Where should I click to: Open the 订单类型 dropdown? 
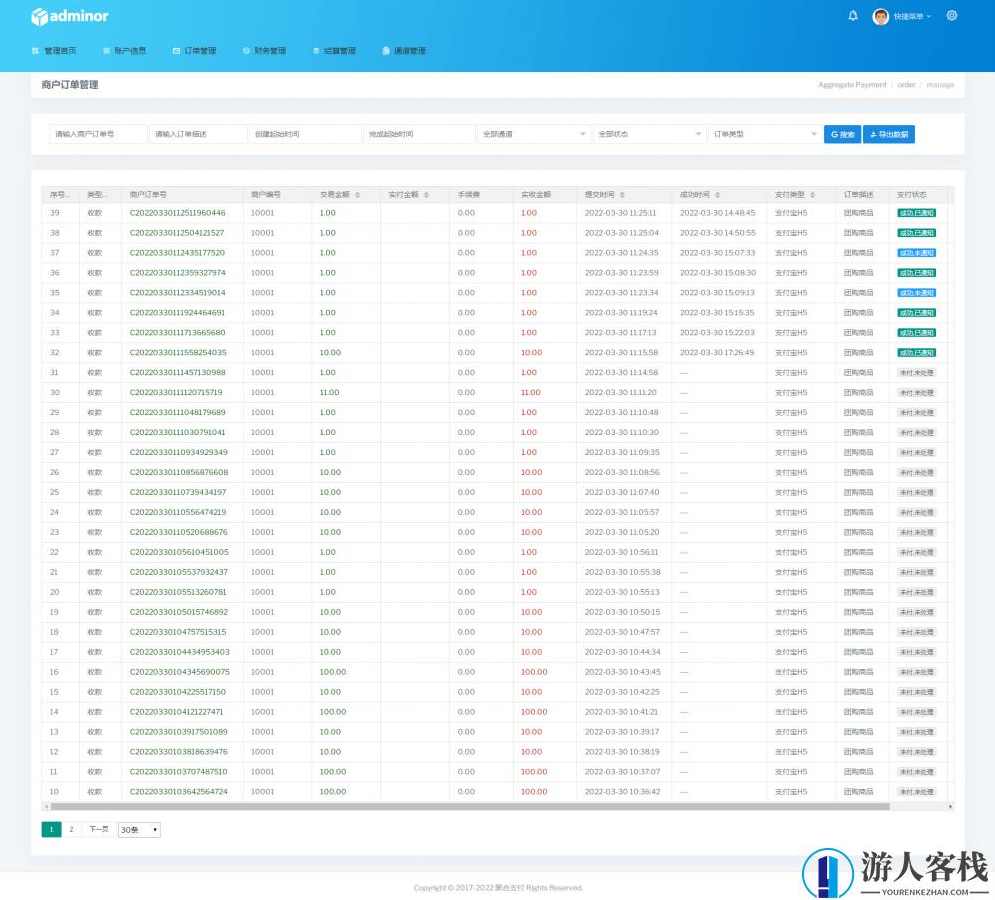coord(762,132)
